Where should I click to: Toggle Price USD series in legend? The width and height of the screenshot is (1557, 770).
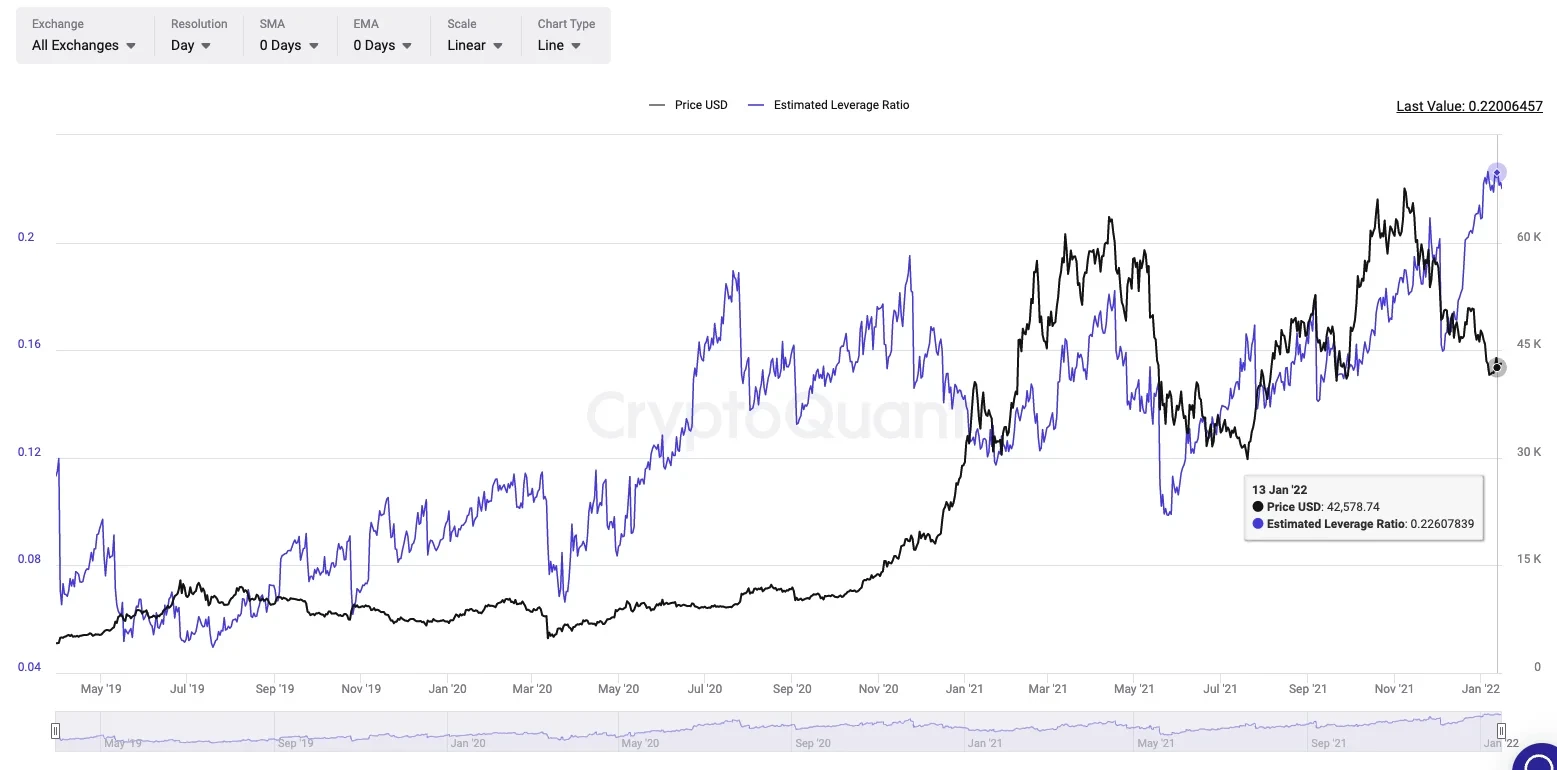[689, 105]
